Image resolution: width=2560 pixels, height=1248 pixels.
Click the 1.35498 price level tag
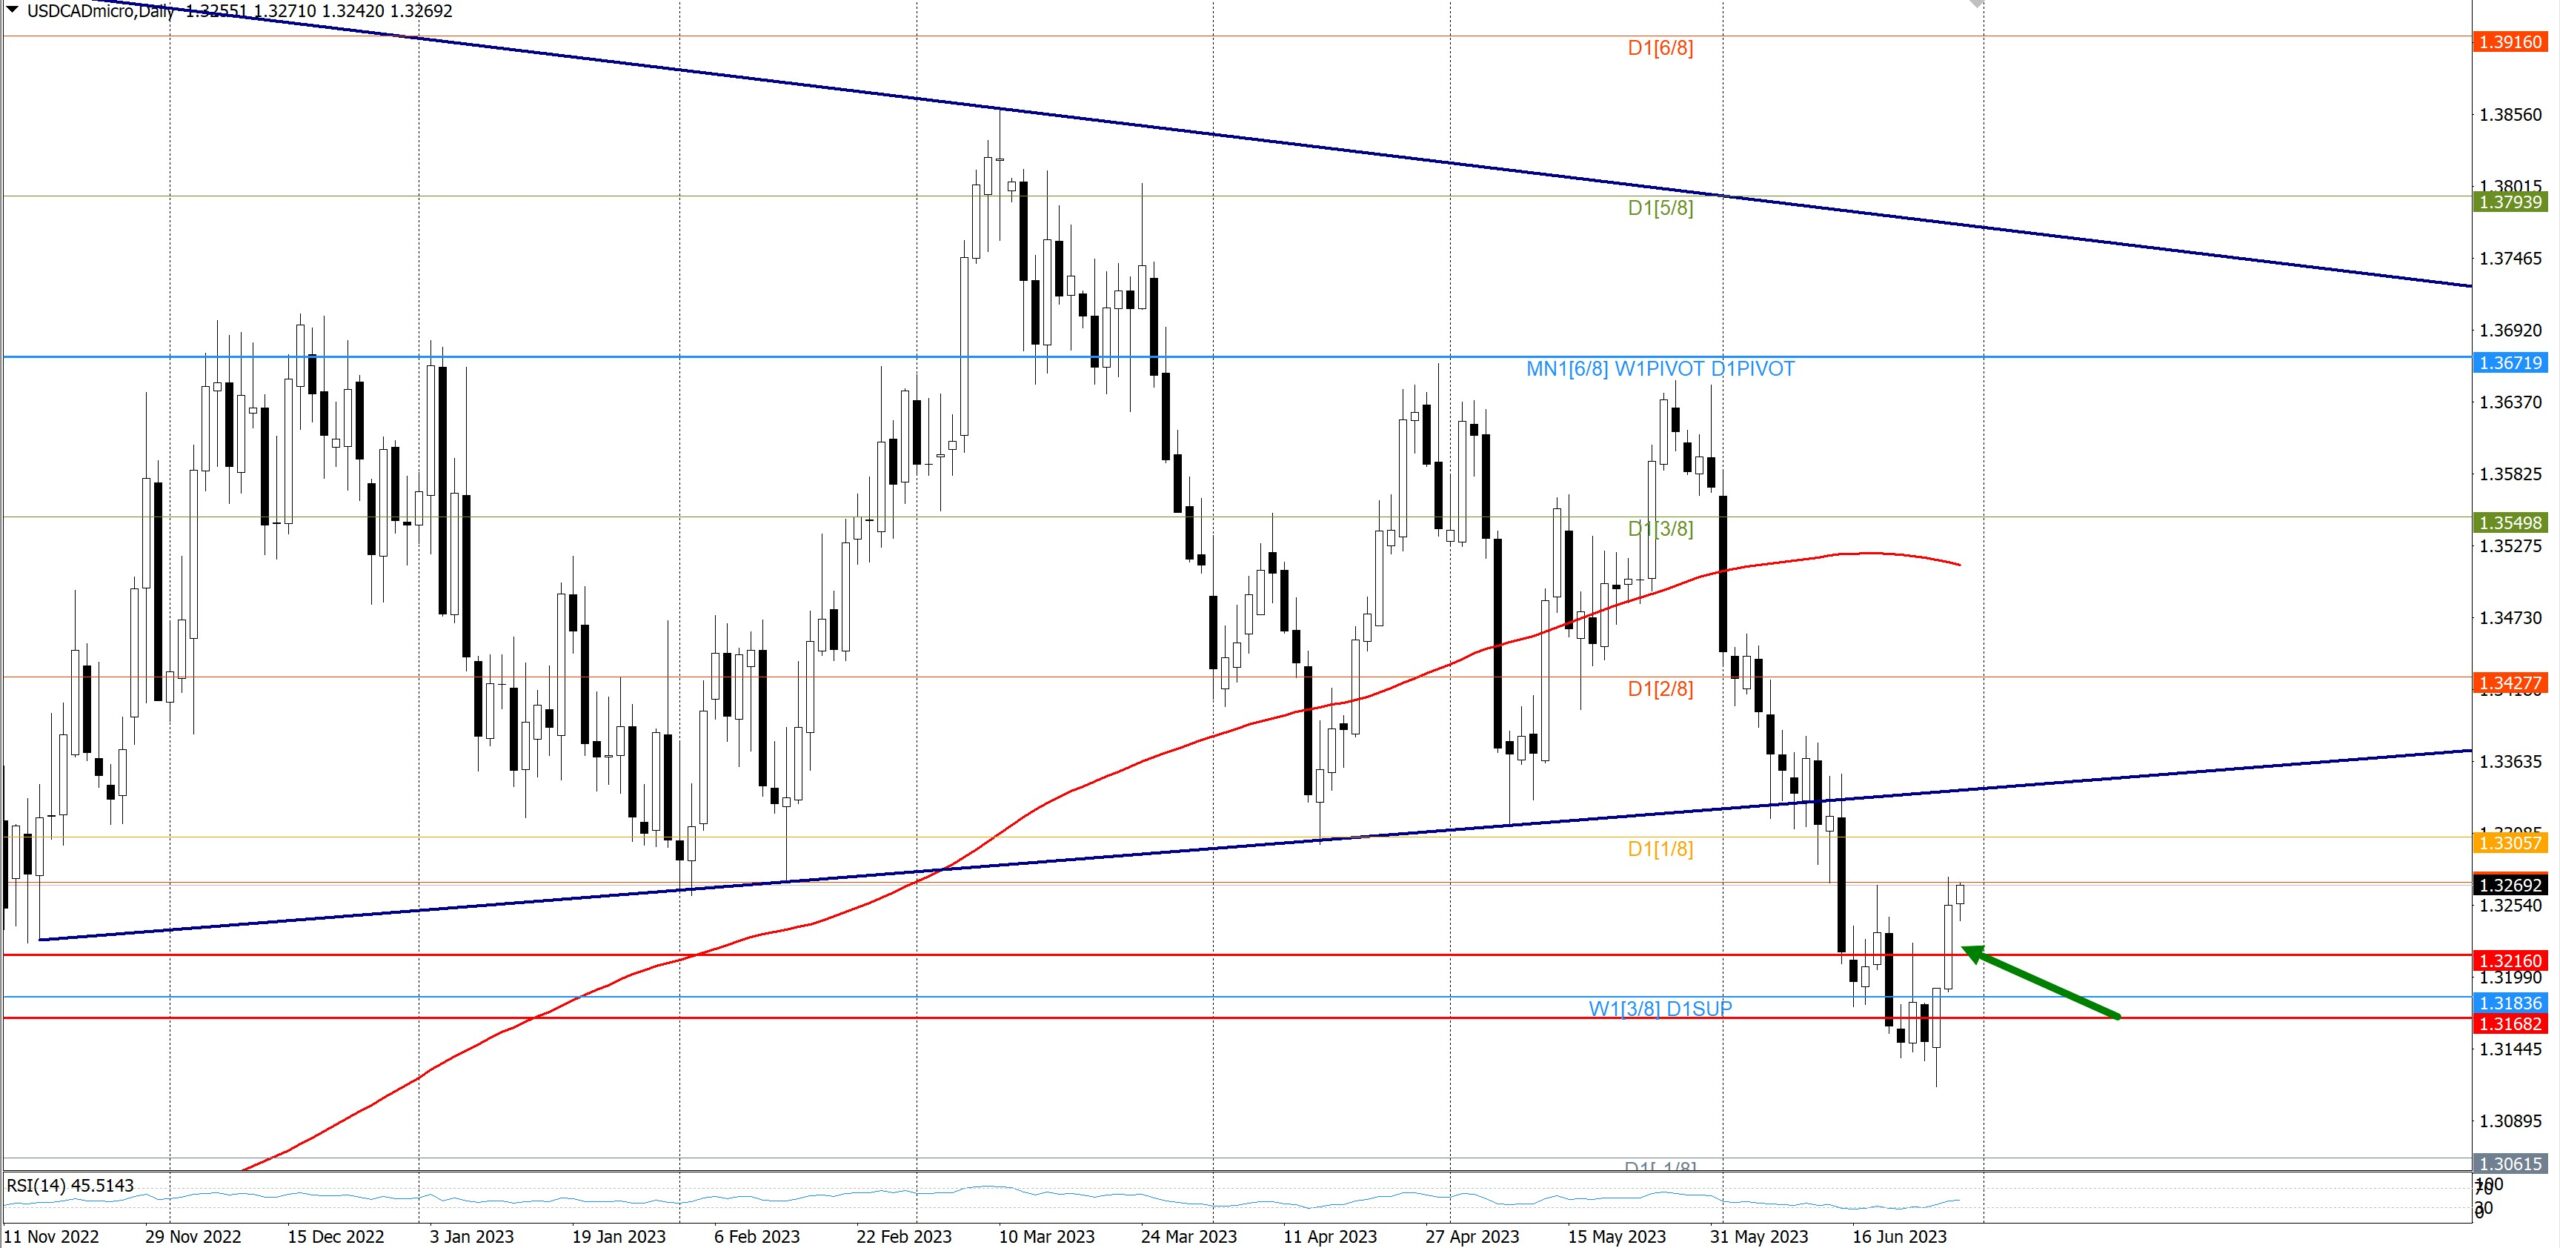click(x=2510, y=523)
